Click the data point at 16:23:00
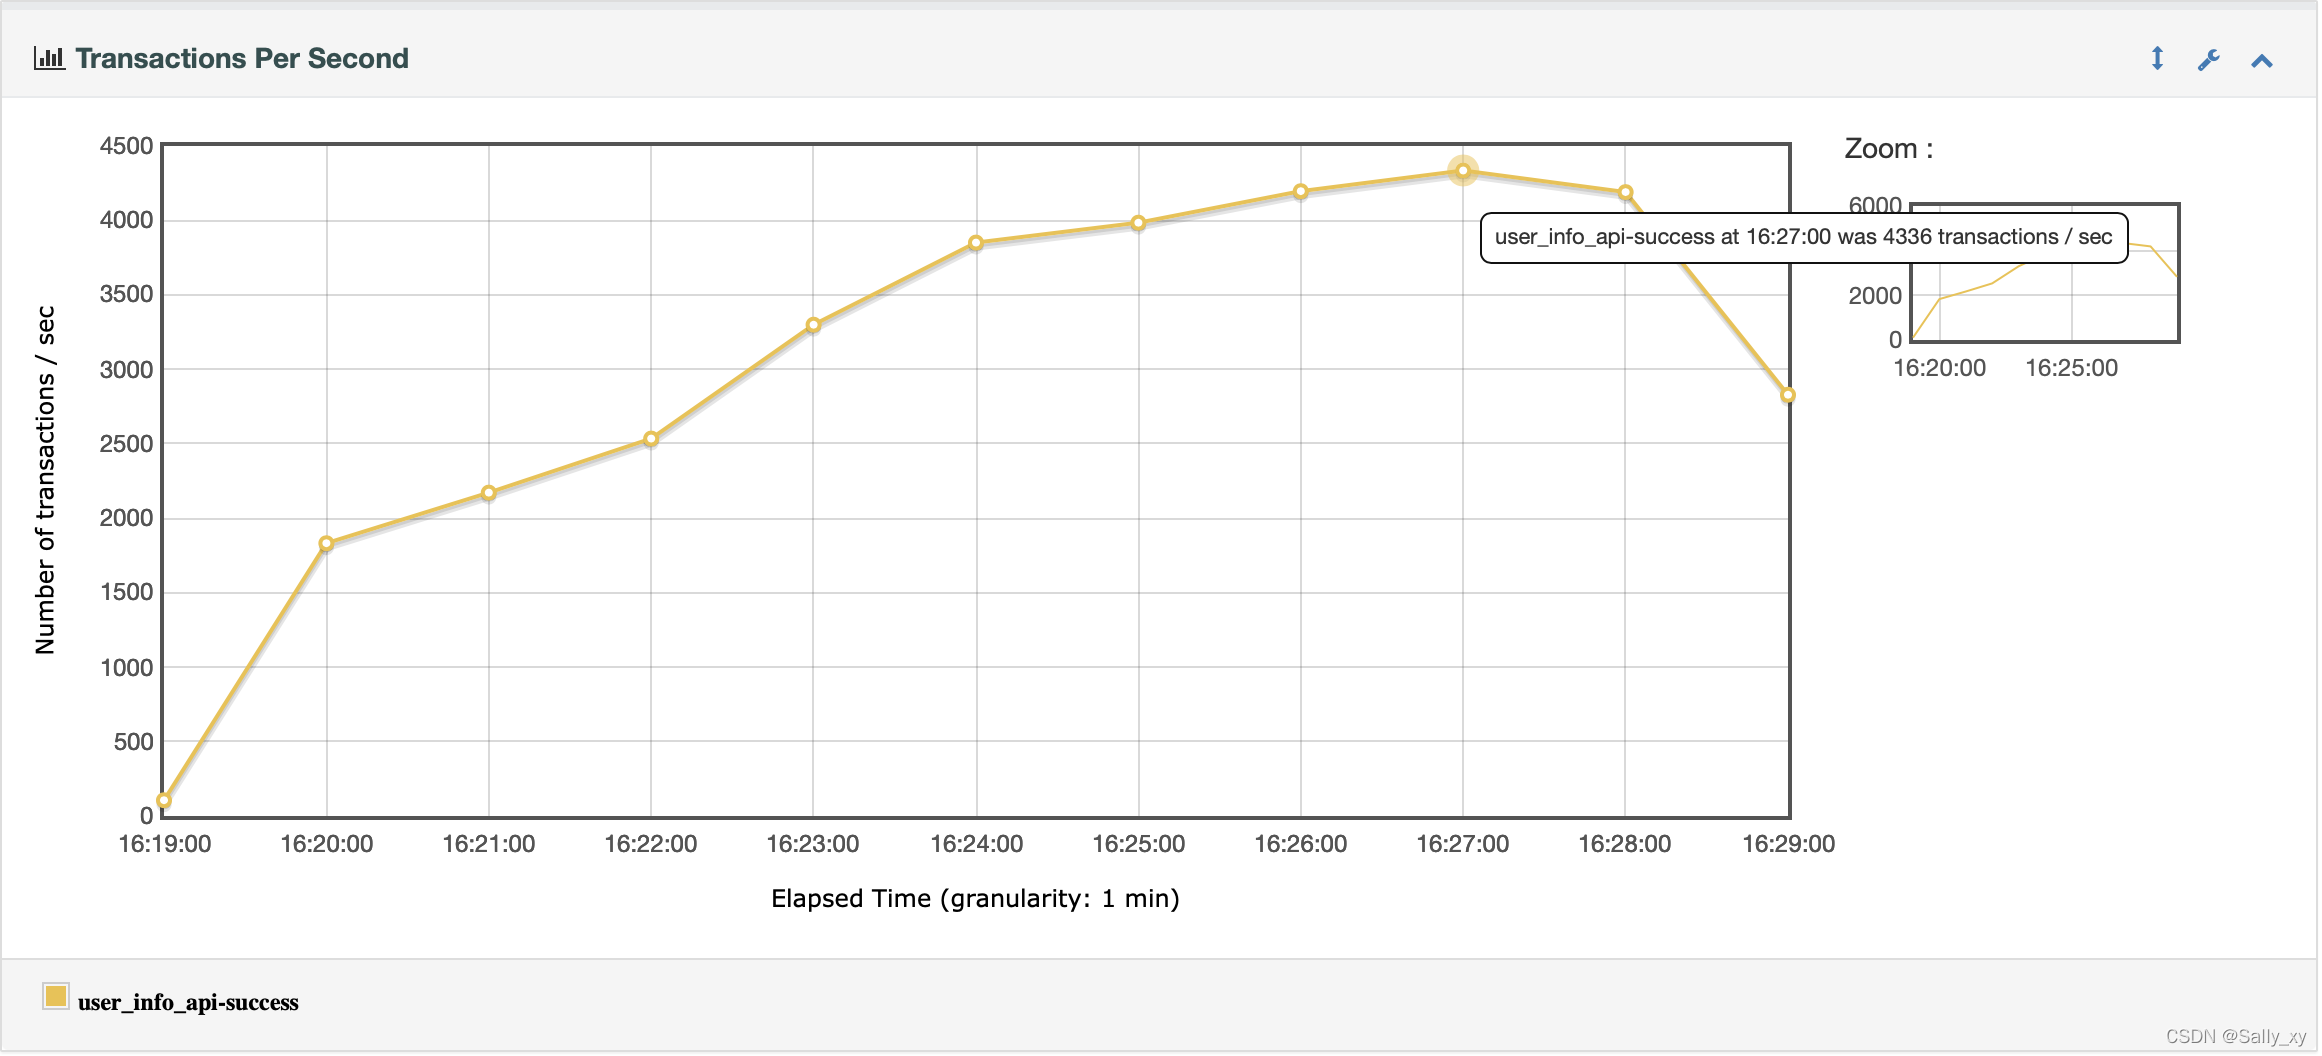This screenshot has height=1056, width=2322. pyautogui.click(x=813, y=325)
